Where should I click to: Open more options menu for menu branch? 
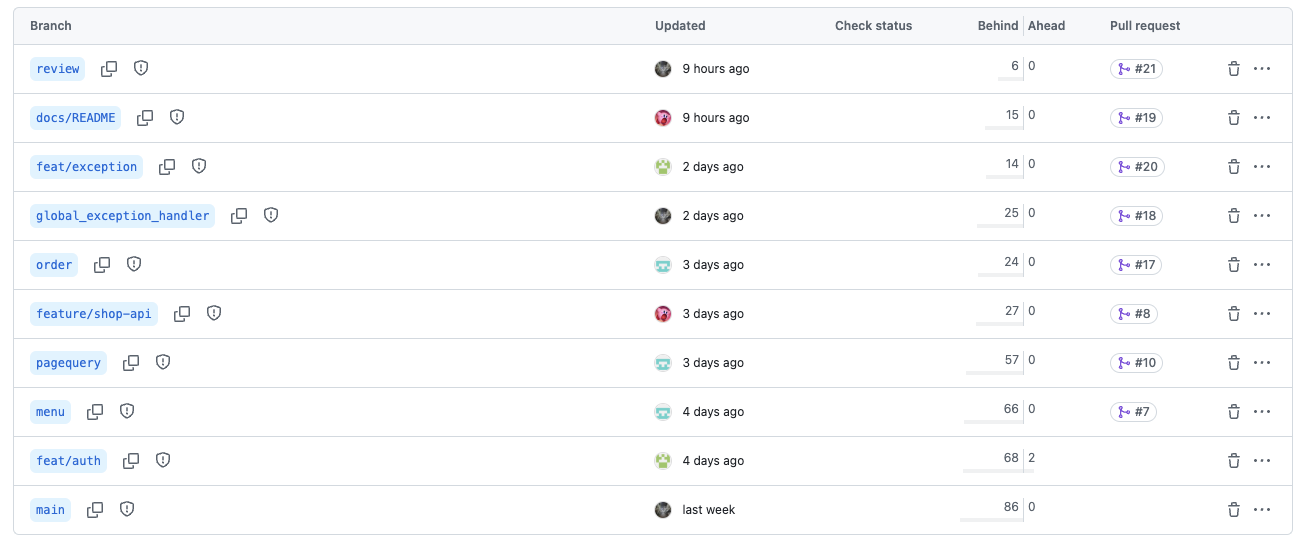[1262, 412]
